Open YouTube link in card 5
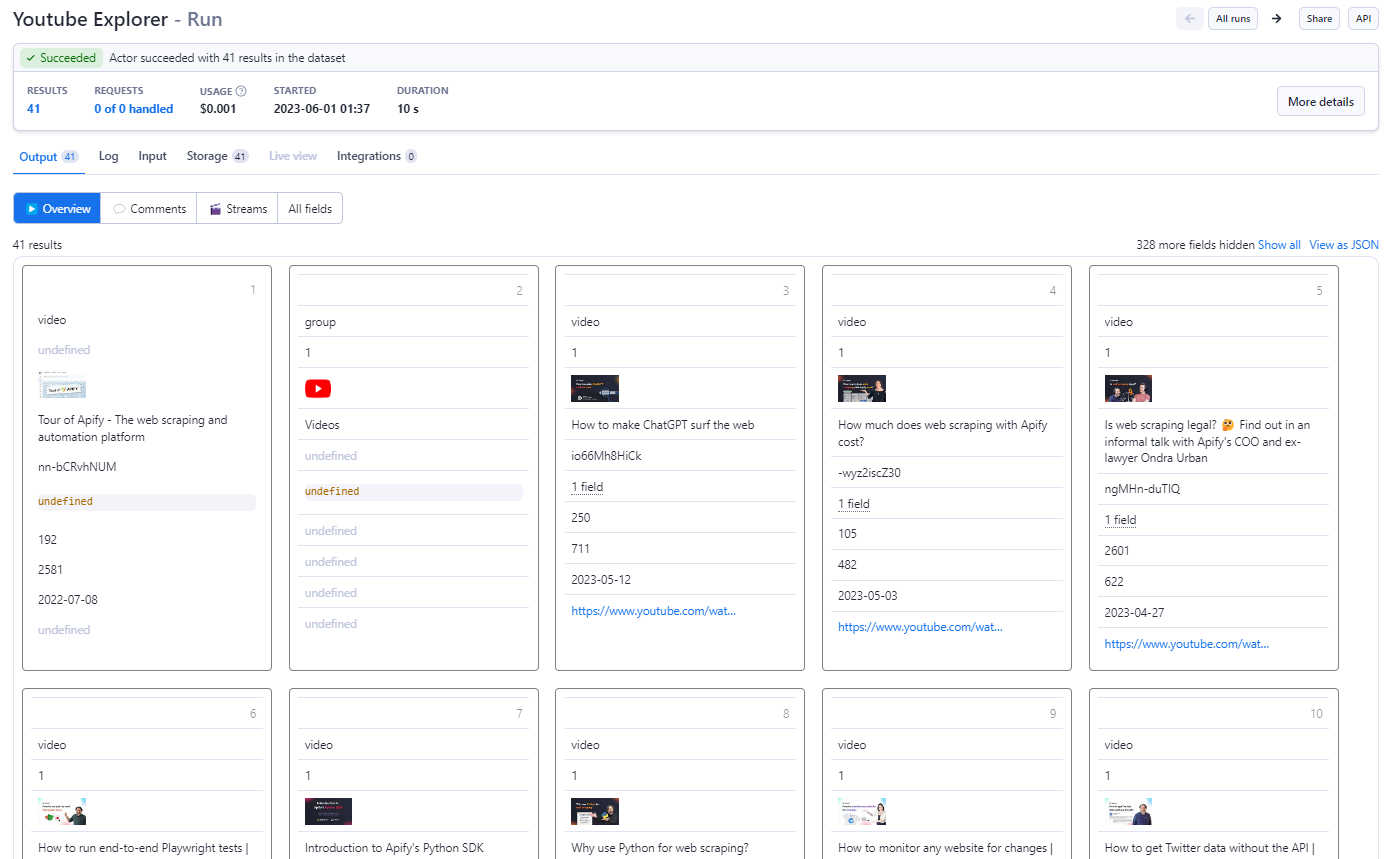Screen dimensions: 1393x859 [1186, 644]
